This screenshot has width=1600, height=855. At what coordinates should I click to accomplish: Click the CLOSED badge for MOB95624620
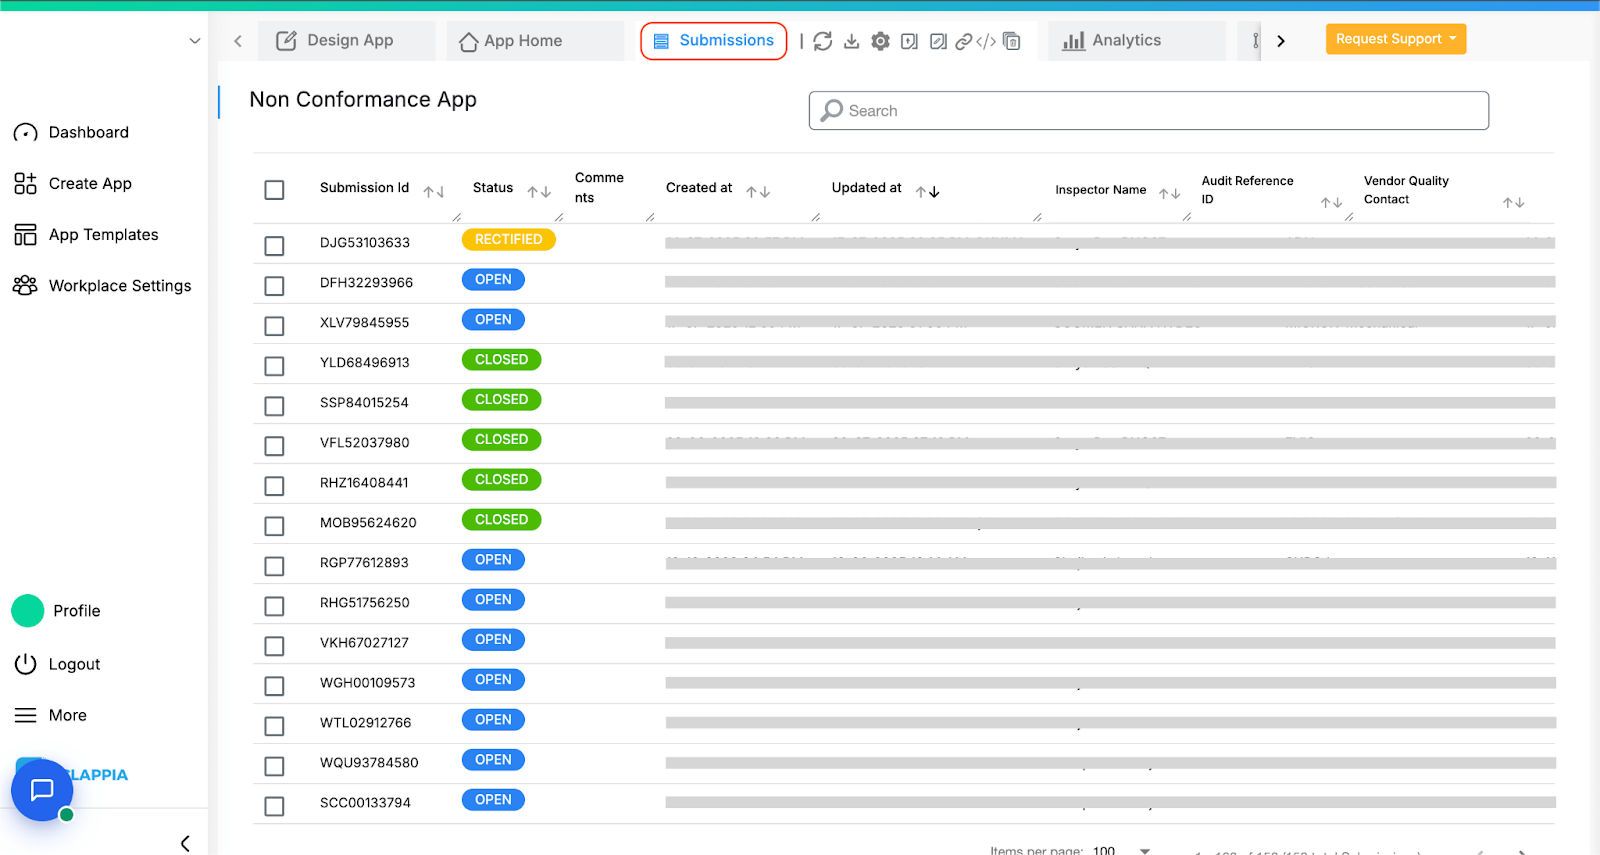click(x=501, y=520)
